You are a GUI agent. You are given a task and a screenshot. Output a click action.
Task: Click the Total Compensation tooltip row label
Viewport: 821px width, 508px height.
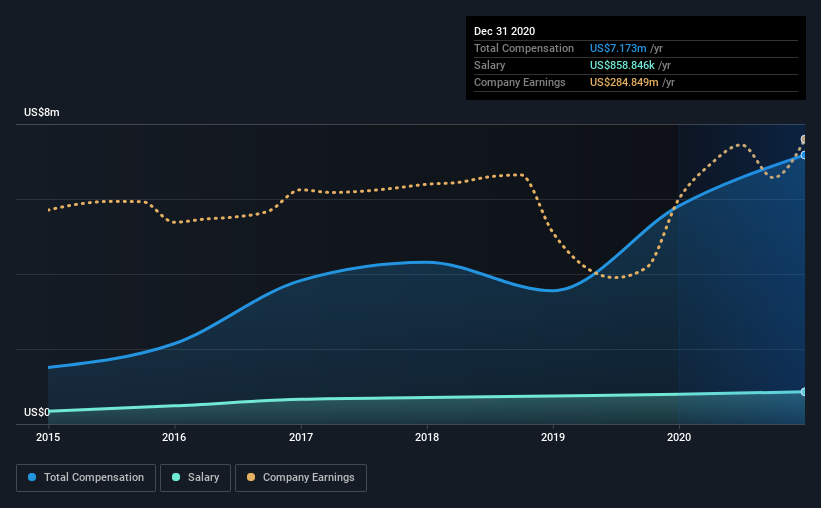(524, 48)
